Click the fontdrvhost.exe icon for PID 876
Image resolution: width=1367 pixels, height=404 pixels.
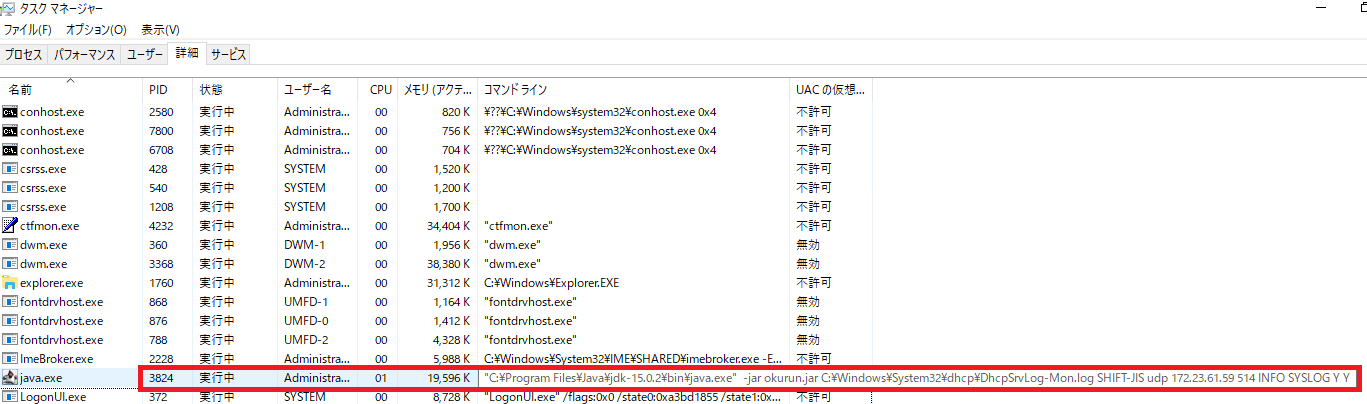point(10,321)
